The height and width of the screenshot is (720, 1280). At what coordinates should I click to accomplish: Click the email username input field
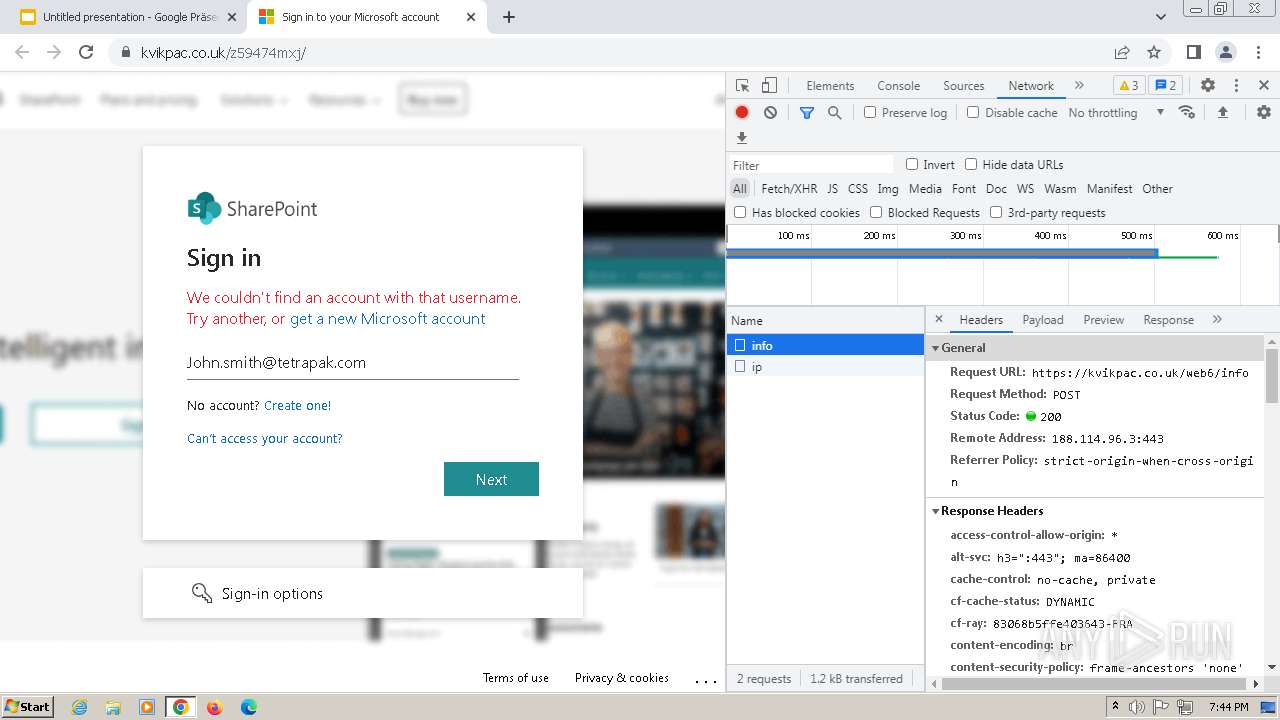point(353,363)
